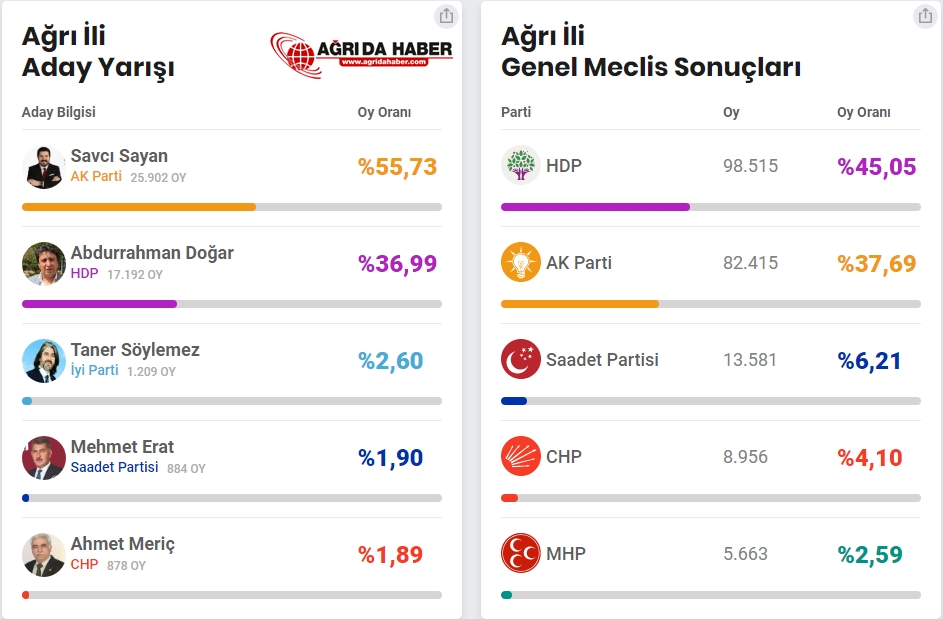Click share icon on Genel Meclis card
943x619 pixels.
925,16
